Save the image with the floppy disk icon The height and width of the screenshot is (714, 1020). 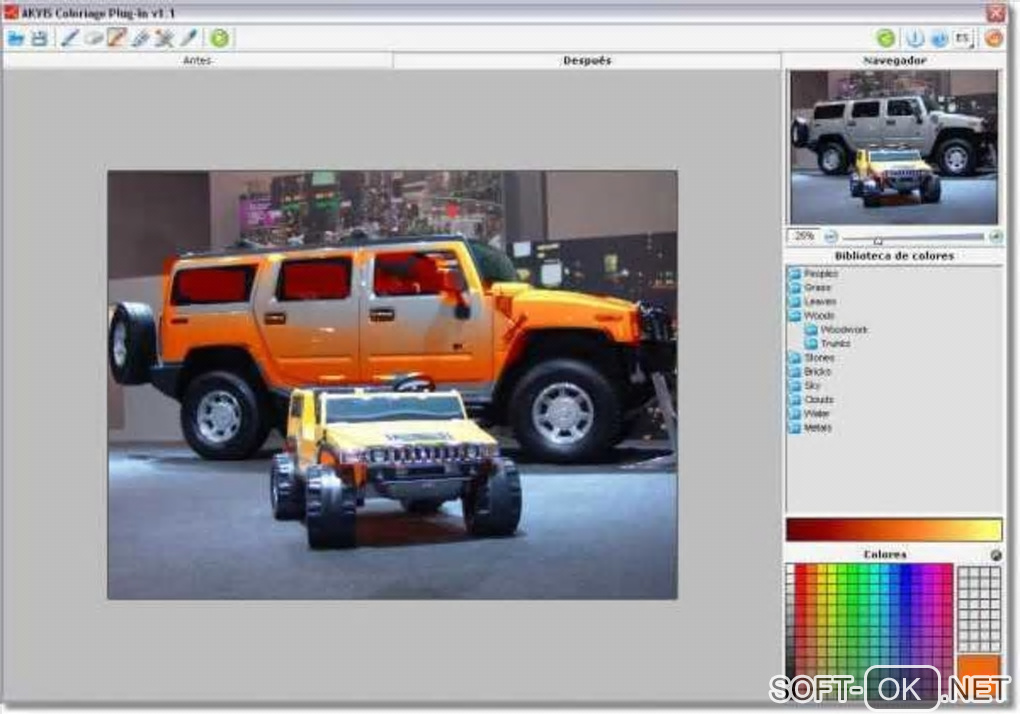click(40, 38)
